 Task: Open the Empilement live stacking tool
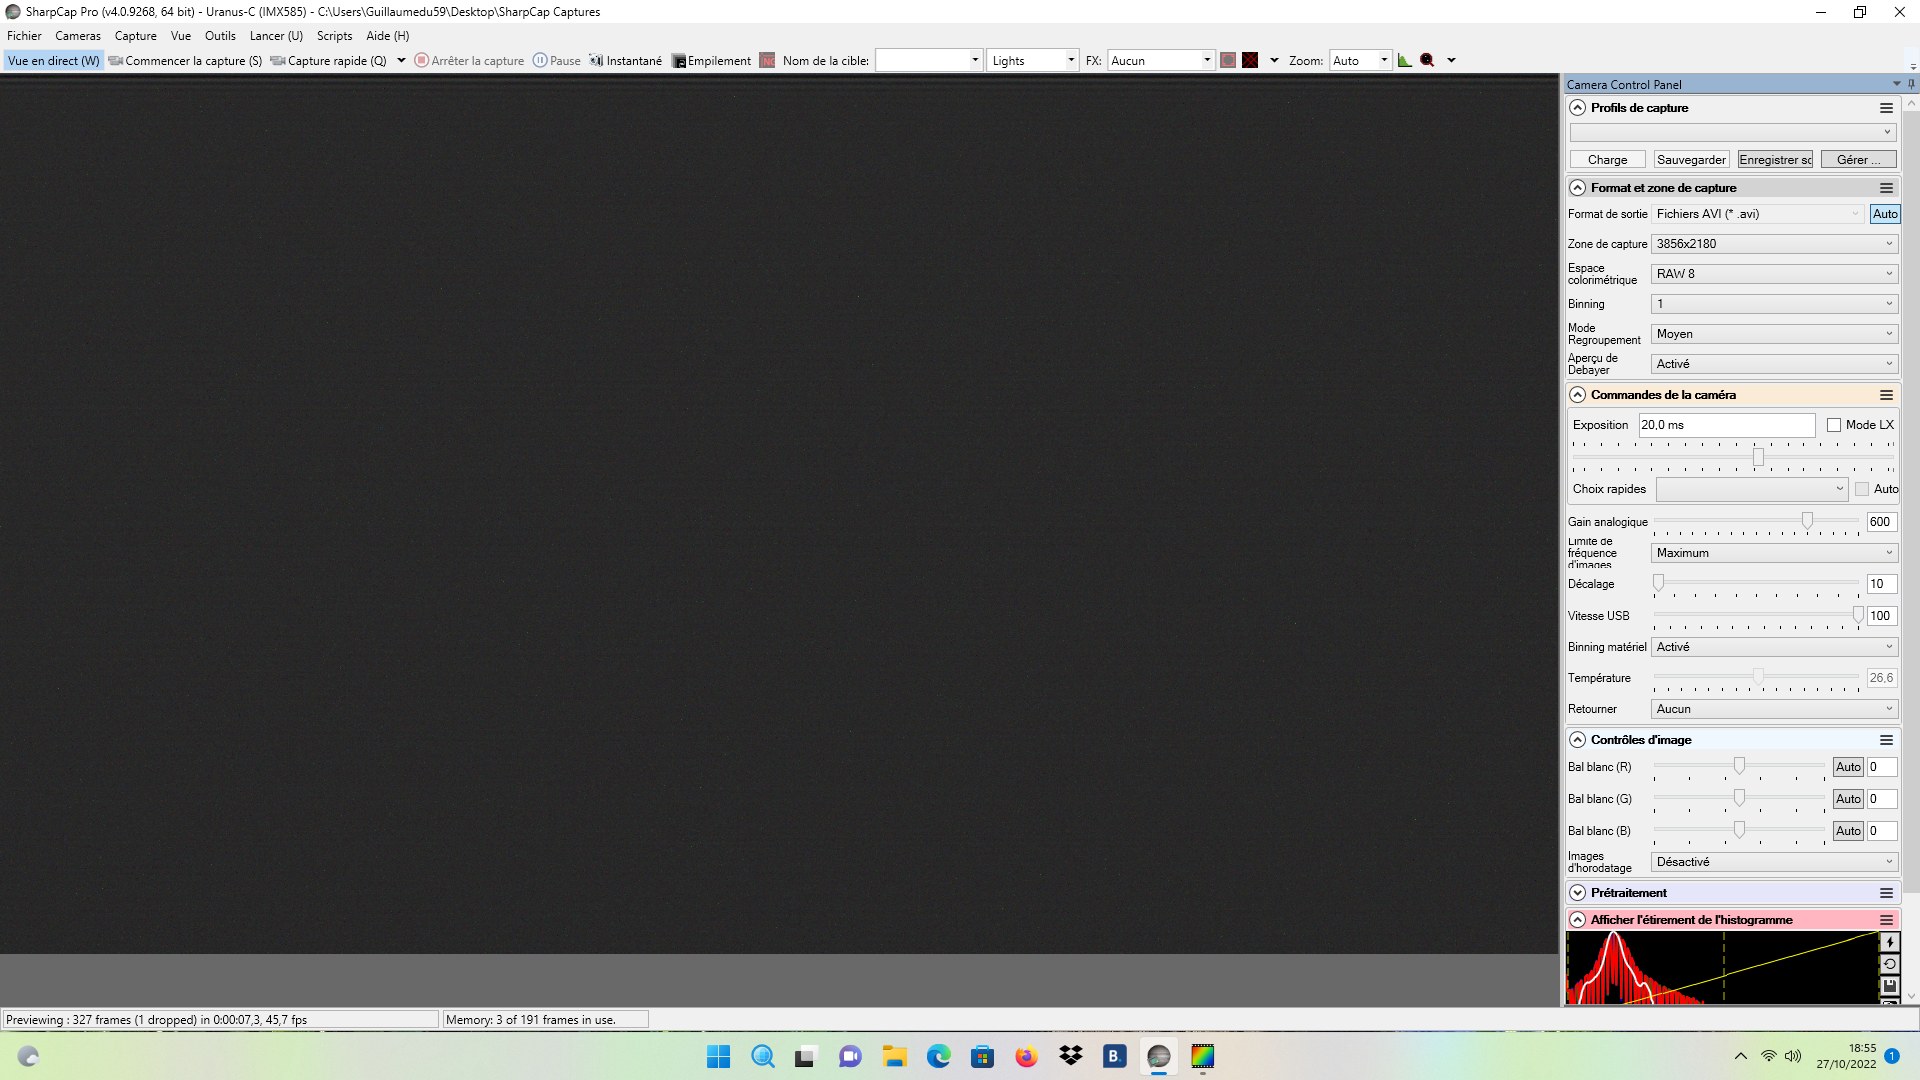711,60
